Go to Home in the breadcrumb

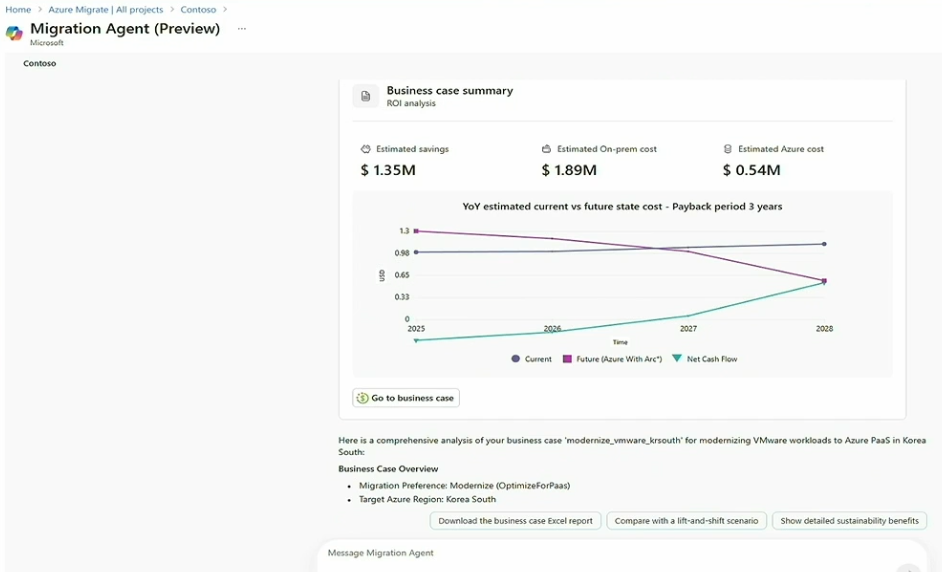18,9
